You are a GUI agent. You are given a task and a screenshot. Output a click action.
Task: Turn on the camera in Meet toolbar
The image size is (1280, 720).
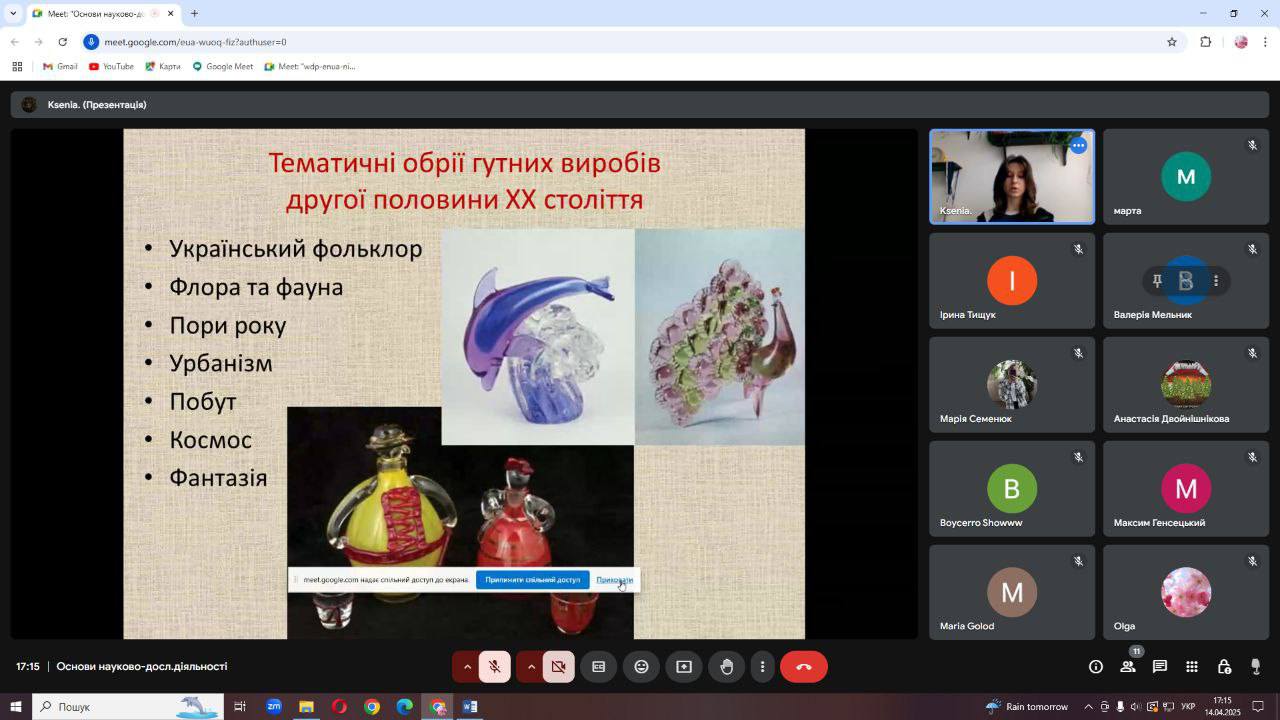(x=559, y=667)
